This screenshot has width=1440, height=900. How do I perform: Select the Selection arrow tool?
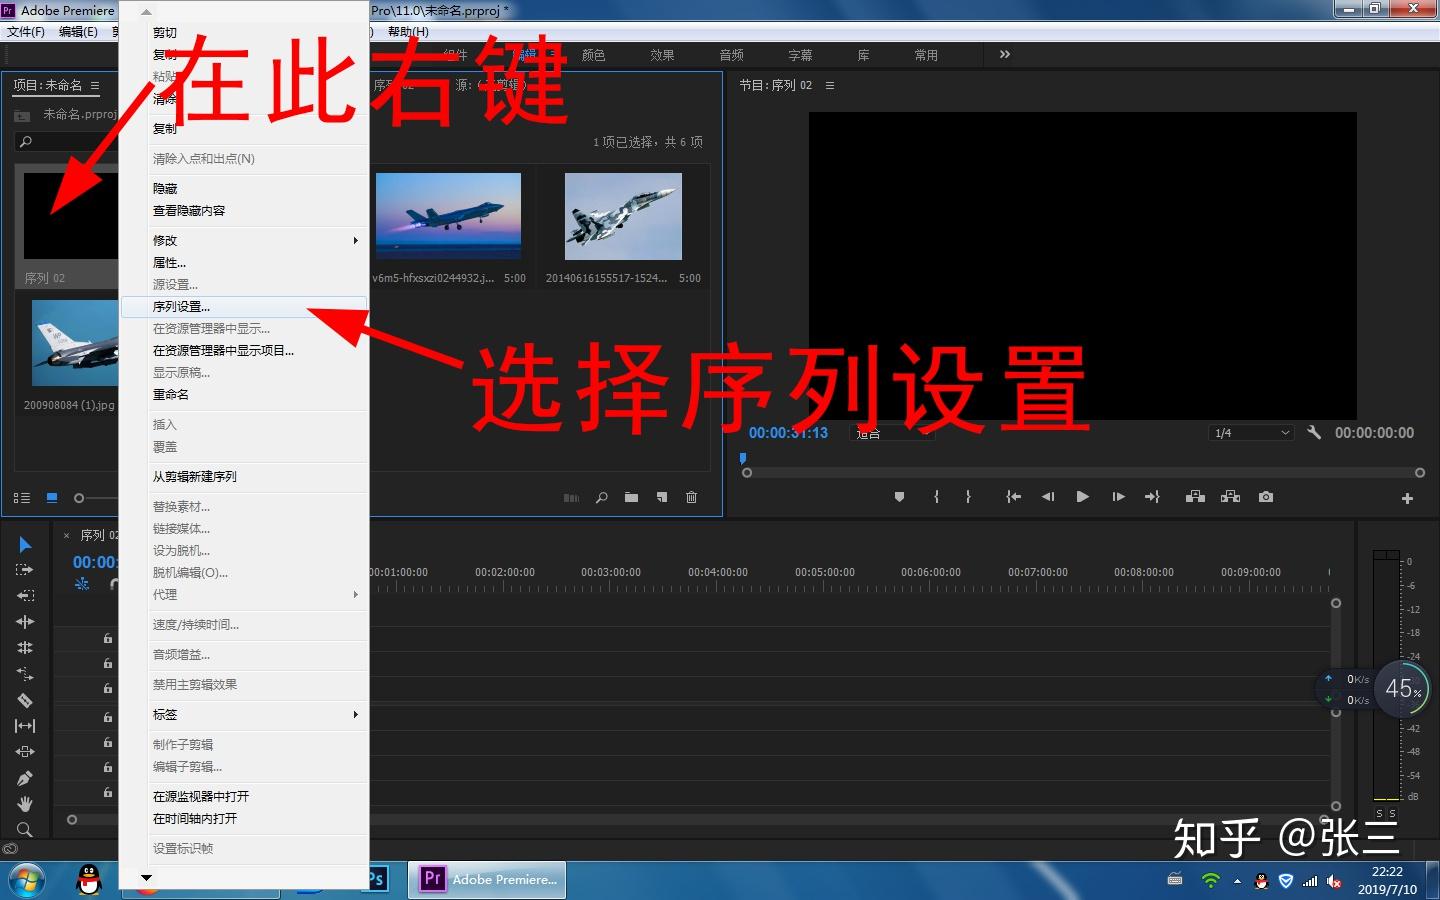tap(25, 544)
